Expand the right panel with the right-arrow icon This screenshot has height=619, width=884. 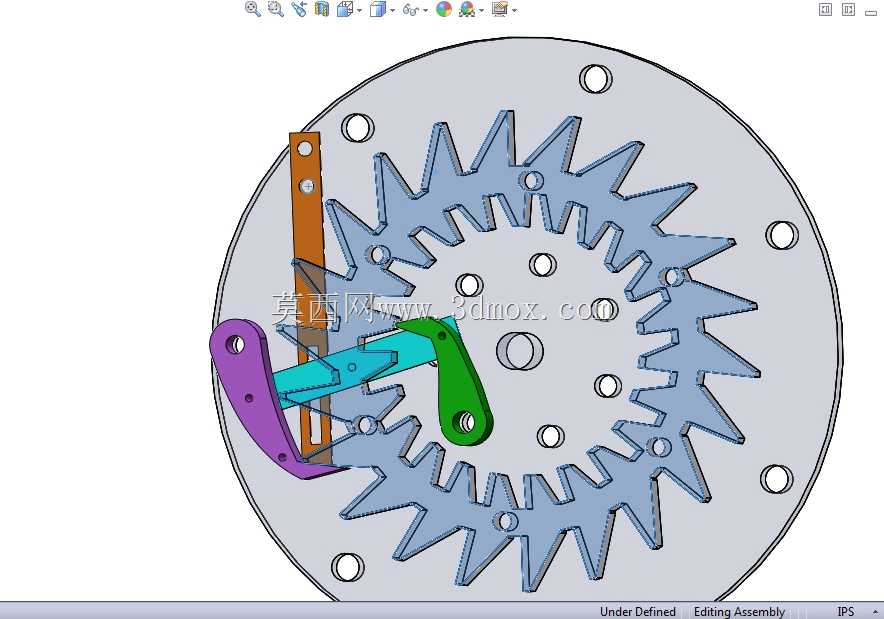(x=848, y=9)
